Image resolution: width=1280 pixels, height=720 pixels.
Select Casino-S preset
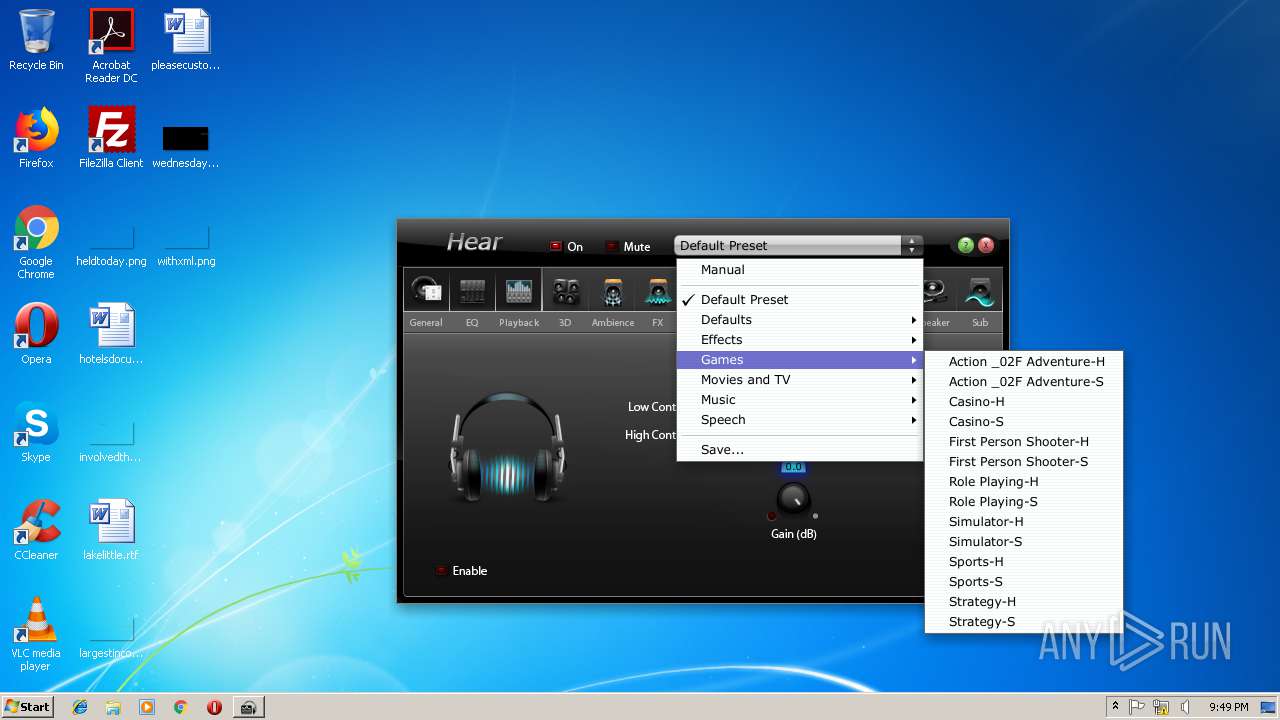[x=1024, y=422]
